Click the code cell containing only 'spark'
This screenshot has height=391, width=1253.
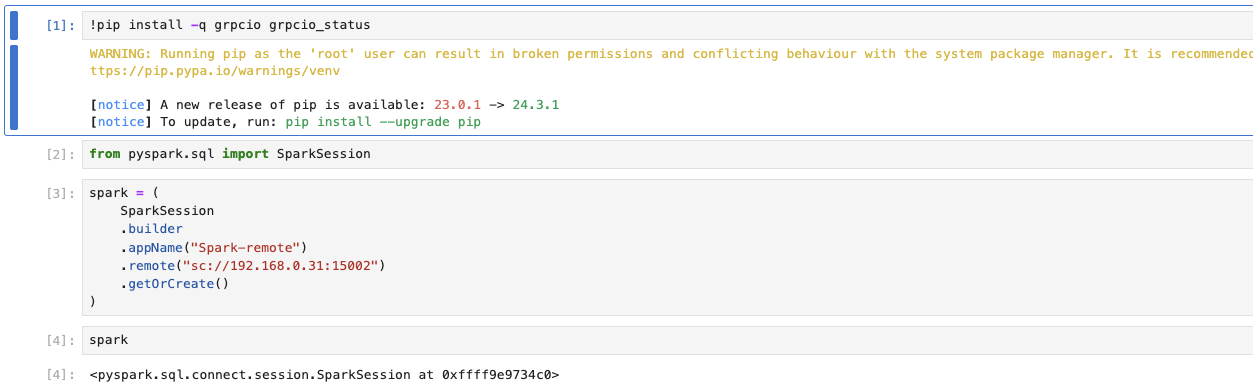point(666,340)
